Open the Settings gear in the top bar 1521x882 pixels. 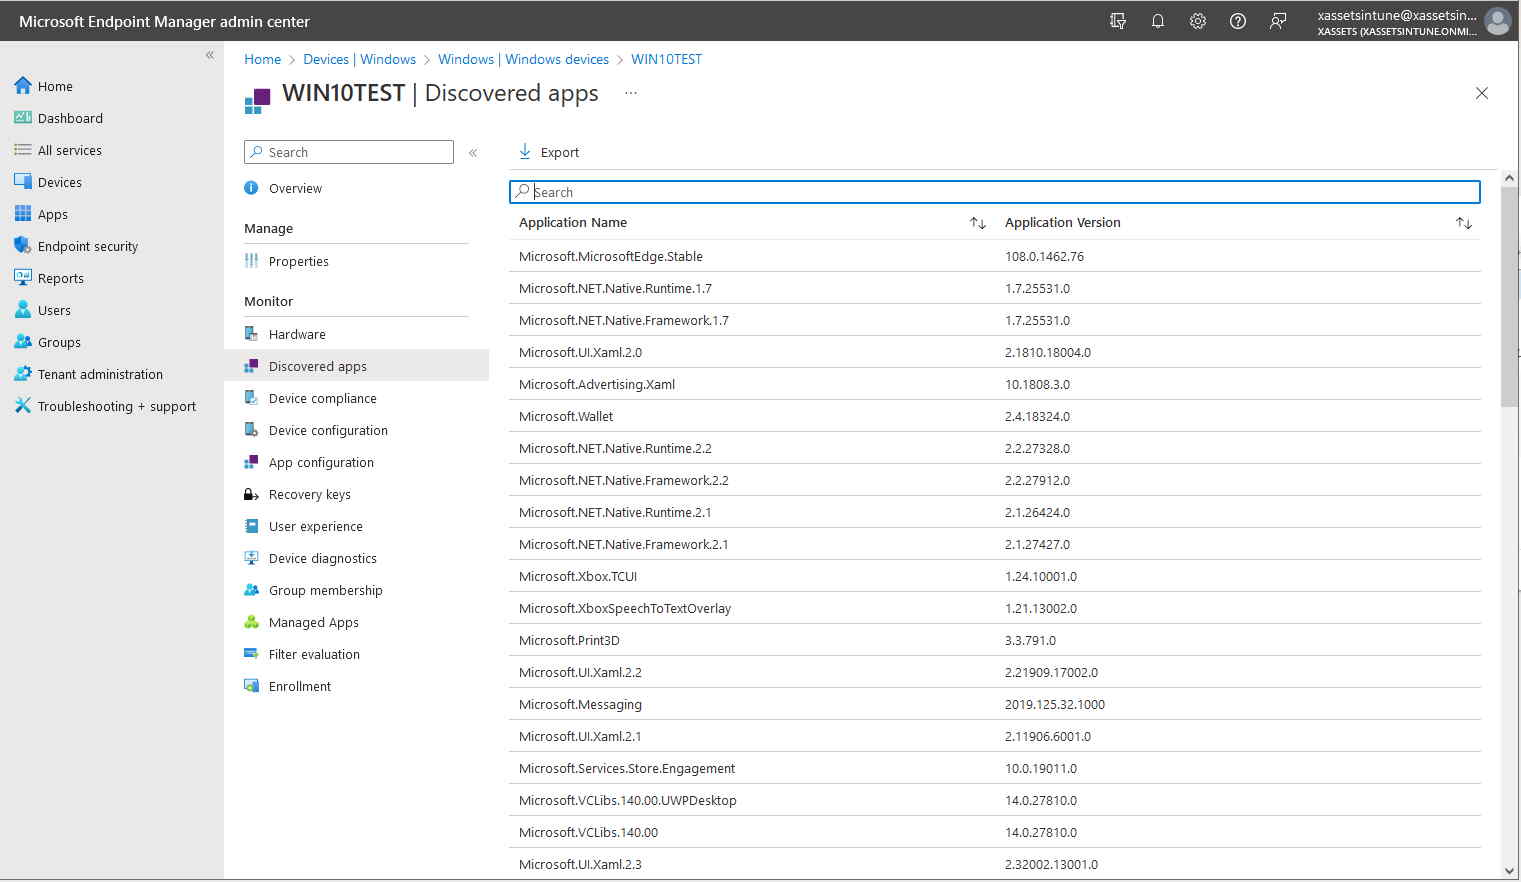point(1198,20)
